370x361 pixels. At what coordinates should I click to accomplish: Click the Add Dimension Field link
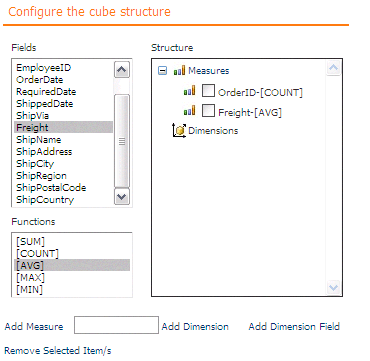(294, 326)
